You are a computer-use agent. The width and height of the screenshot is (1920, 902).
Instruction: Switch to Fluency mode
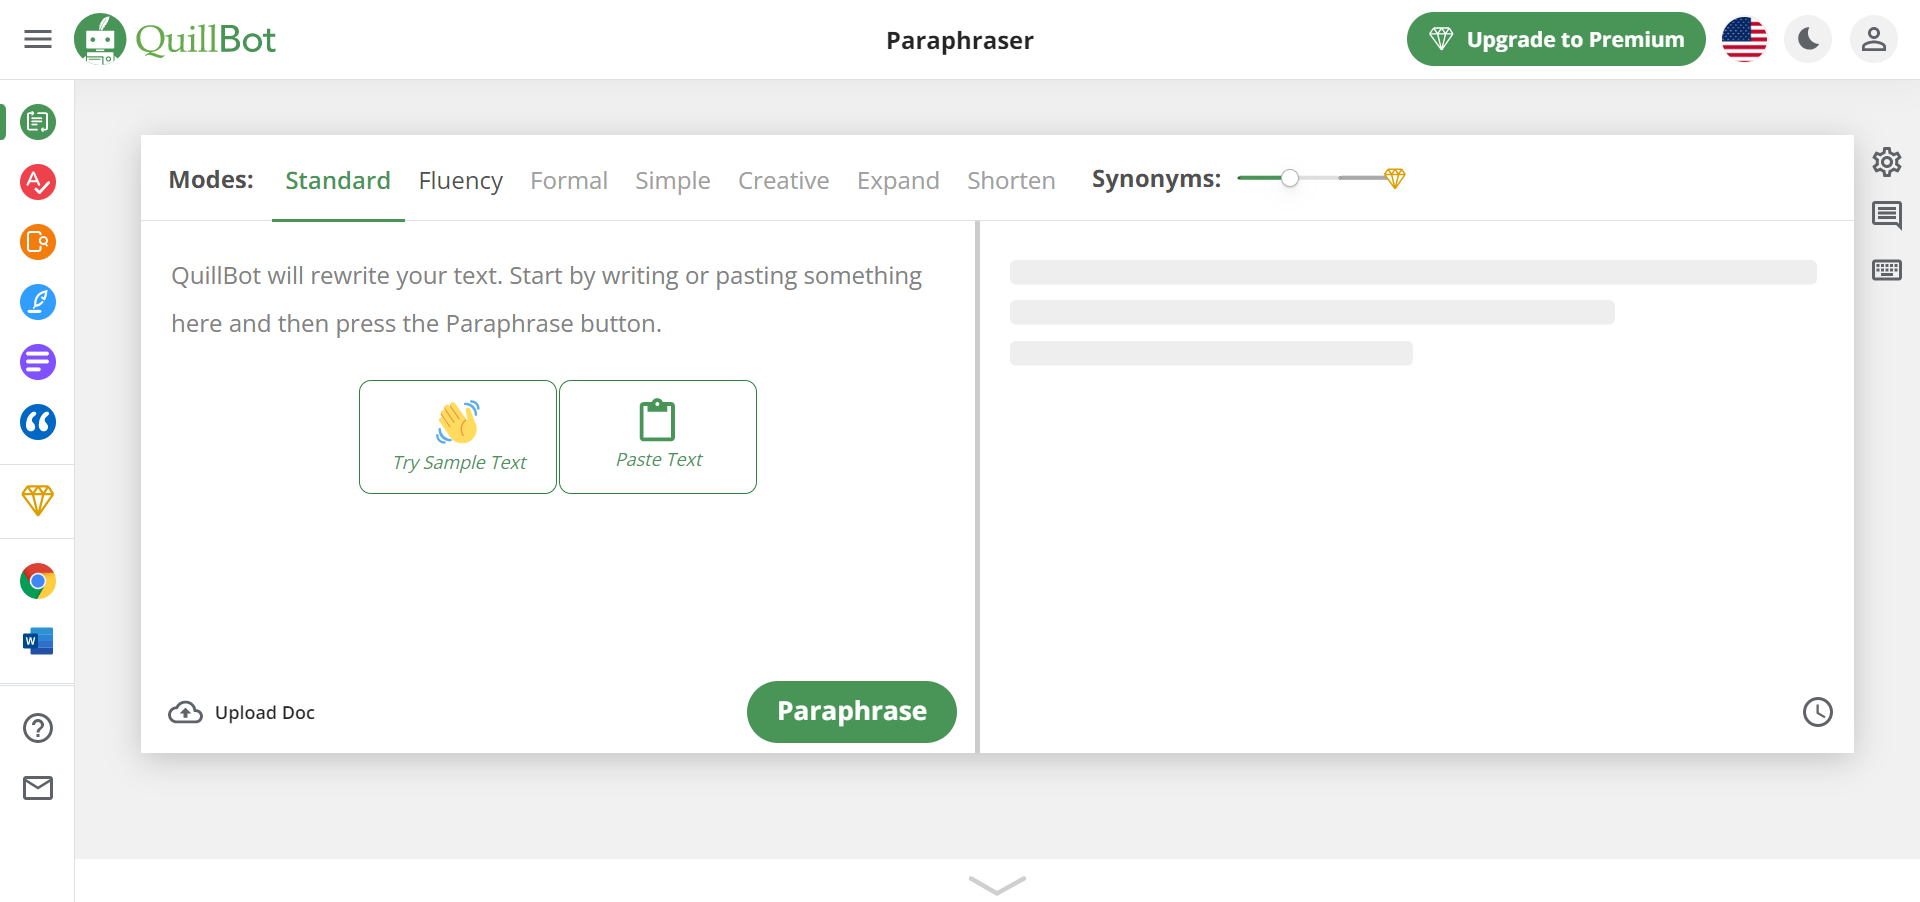[x=460, y=180]
